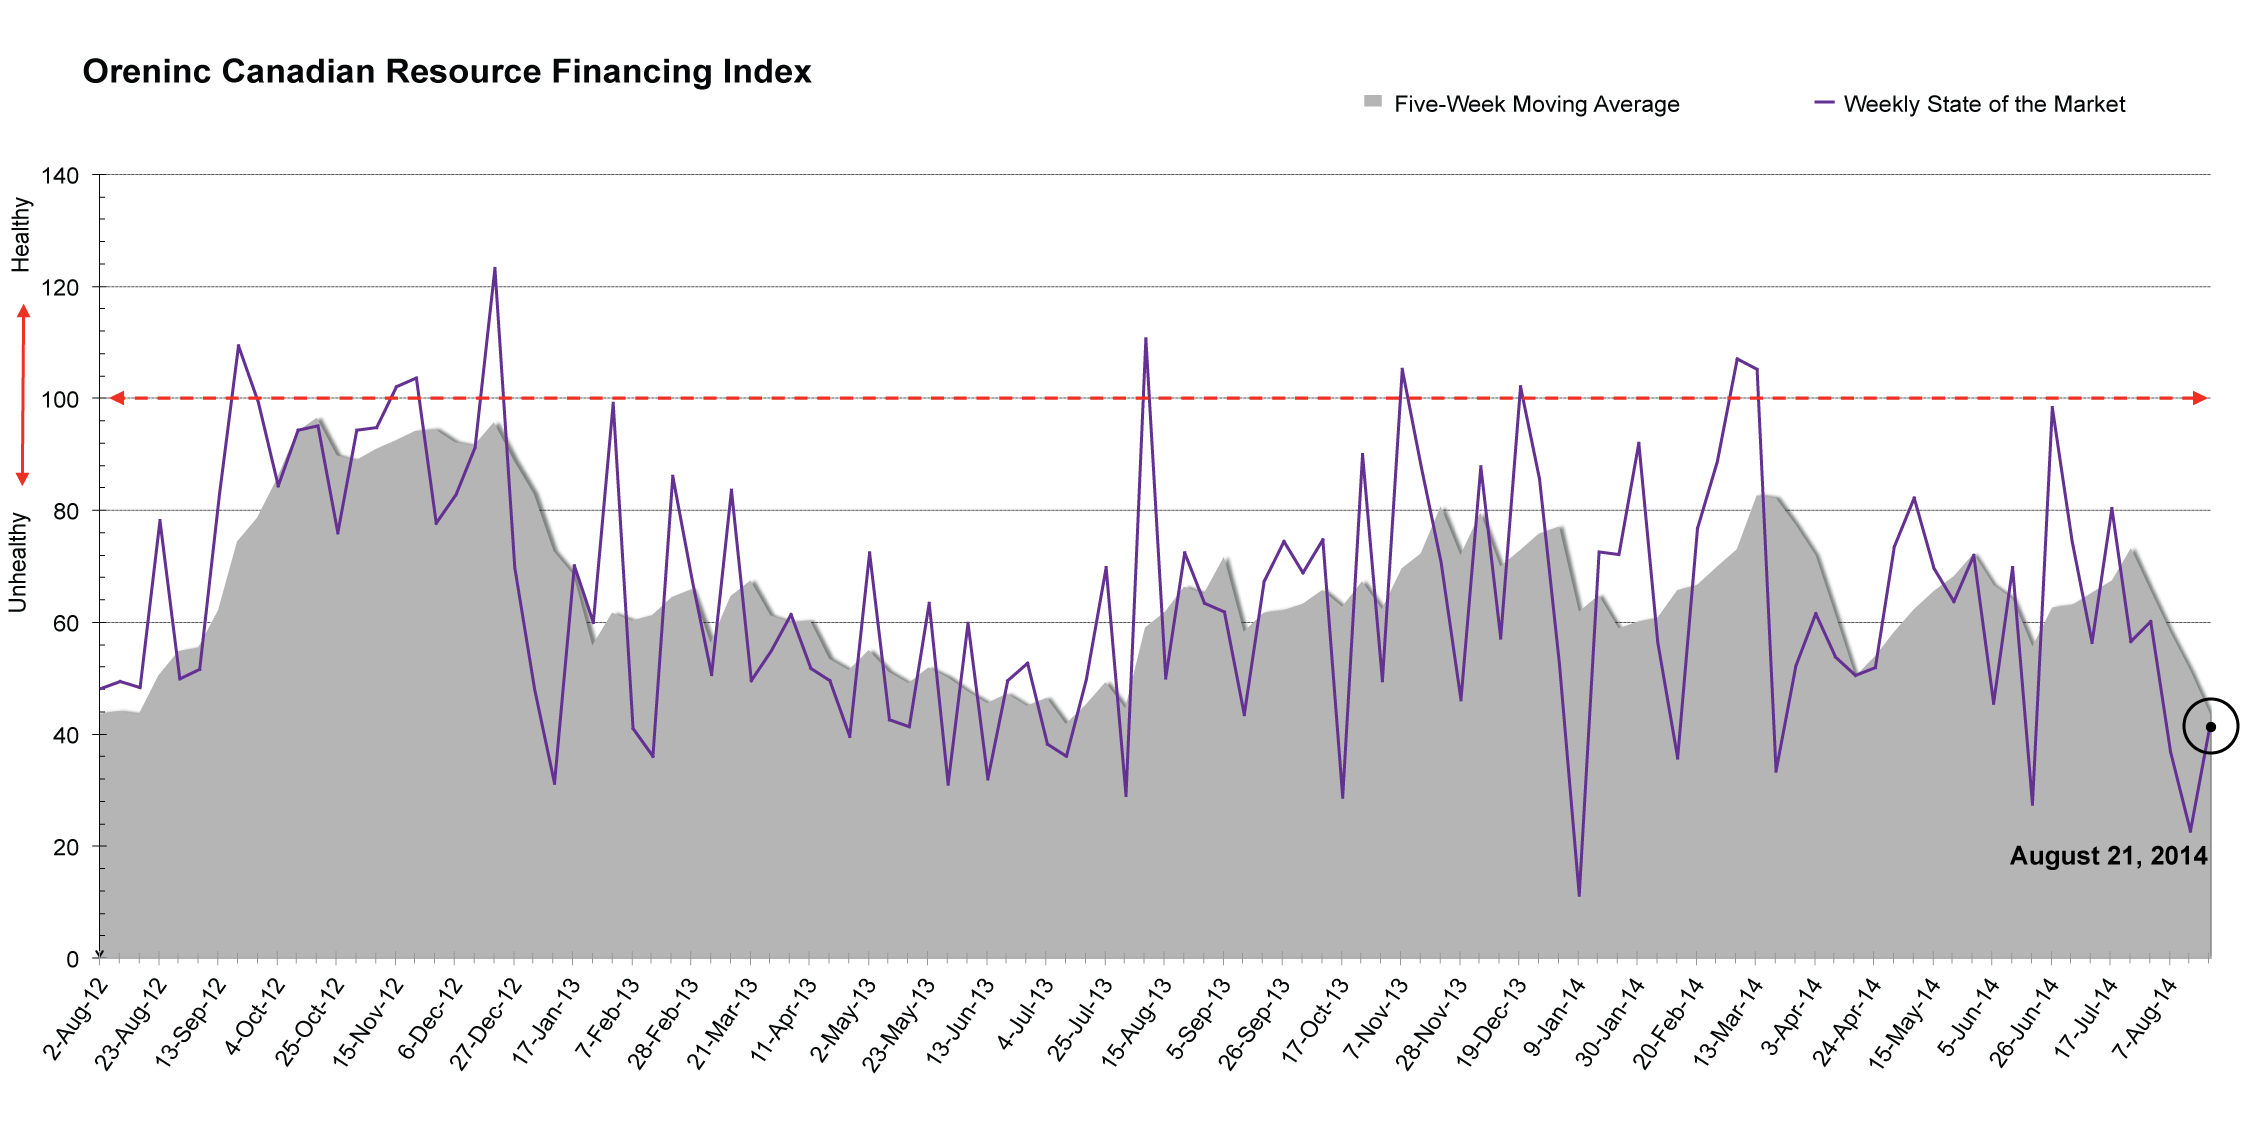
Task: Click the 15-Aug-13 date label
Action: pyautogui.click(x=1136, y=1023)
